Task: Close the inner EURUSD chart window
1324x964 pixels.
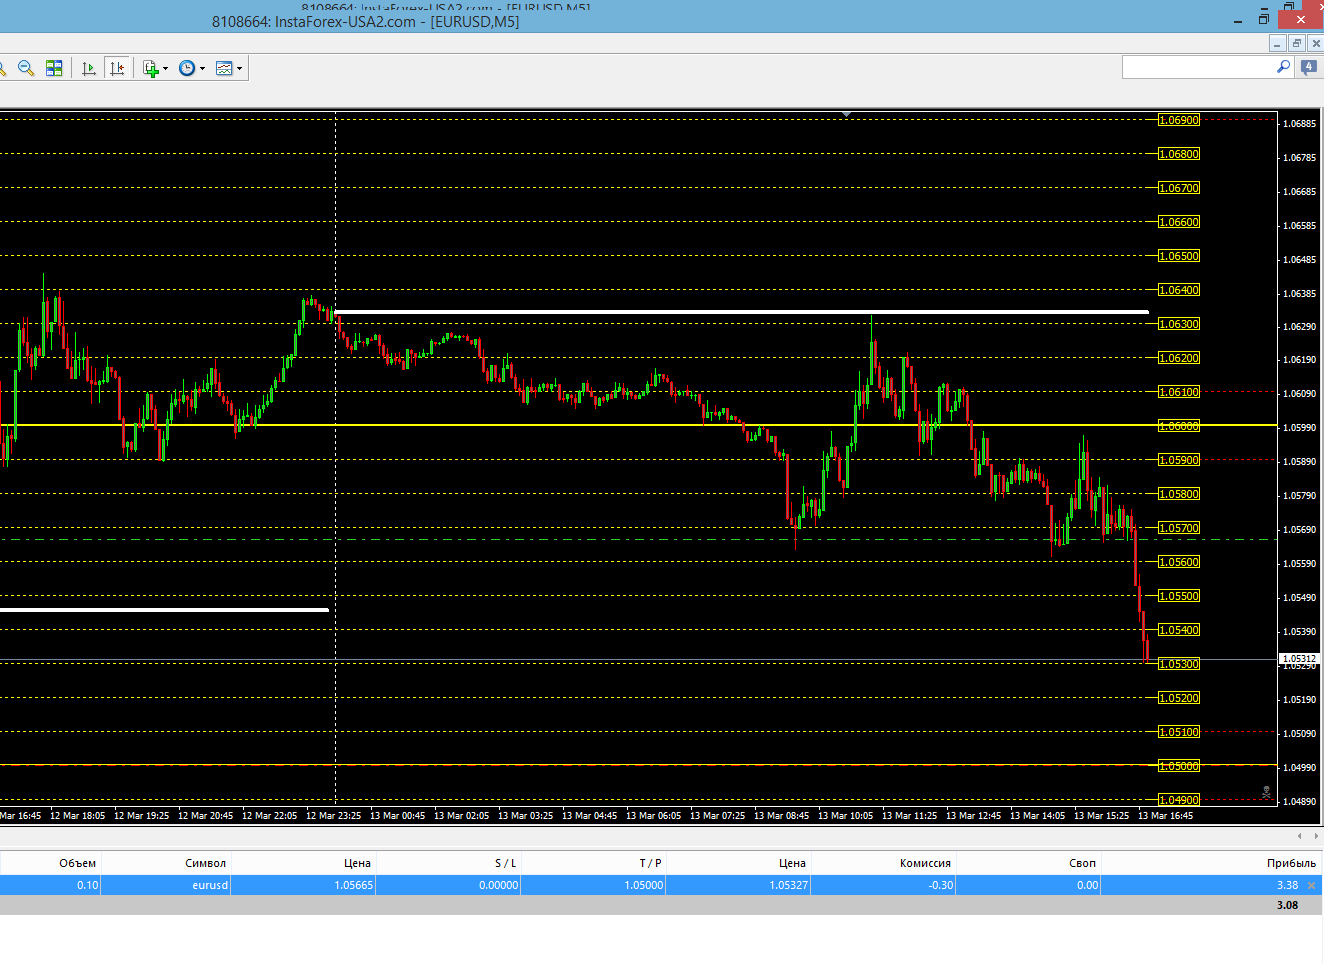Action: click(1316, 43)
